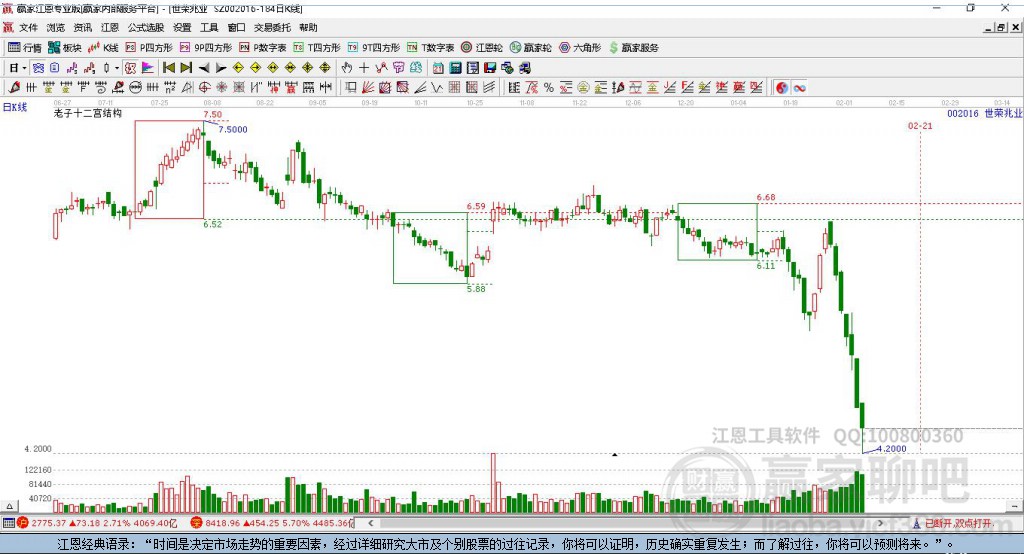1024x554 pixels.
Task: Click horizontal scrollbar left arrow
Action: click(x=370, y=523)
